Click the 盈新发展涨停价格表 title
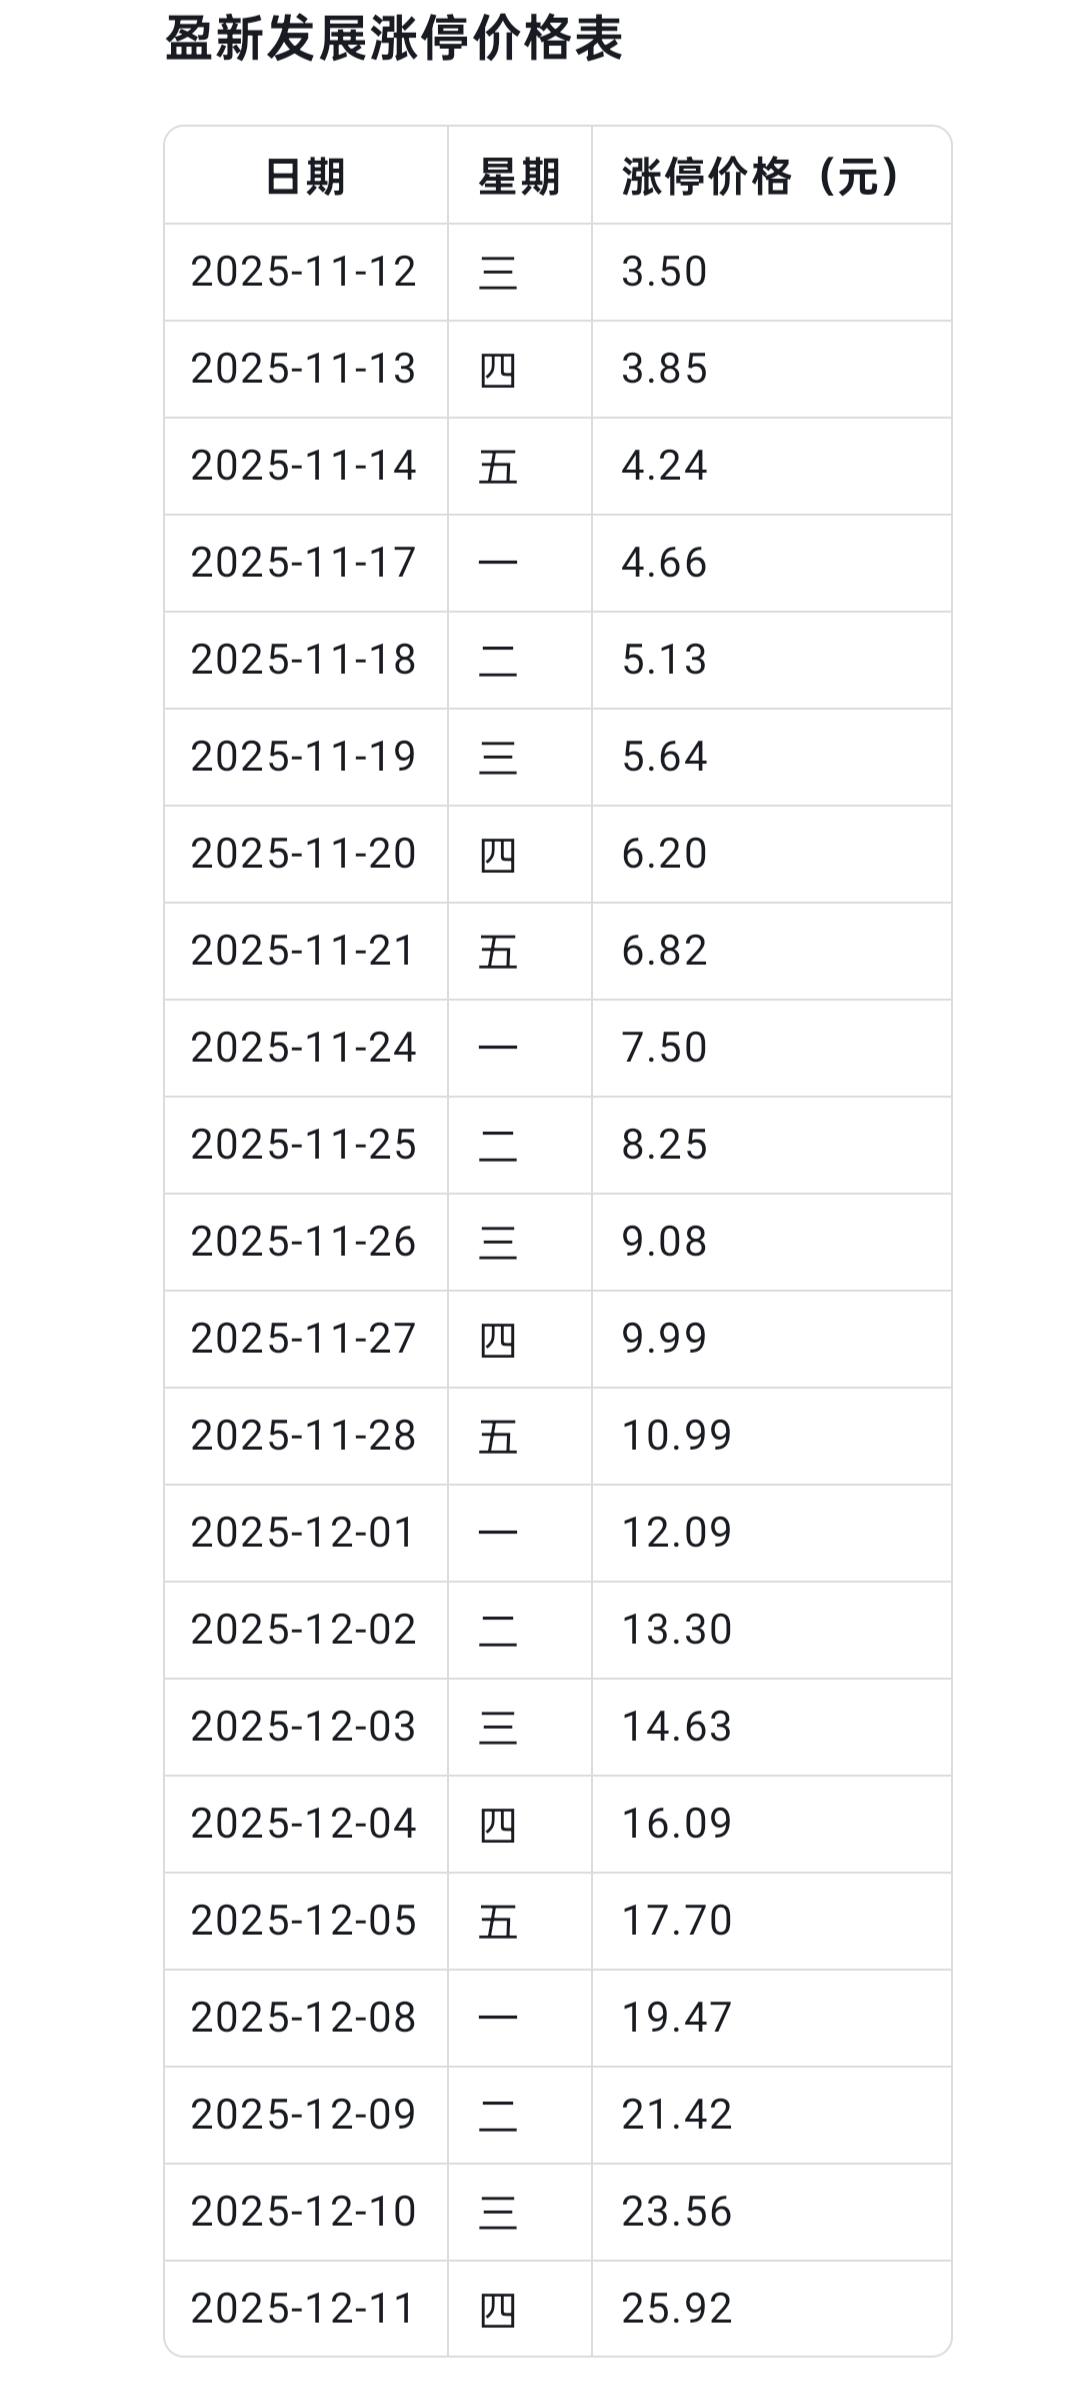The width and height of the screenshot is (1080, 2388). (x=394, y=40)
